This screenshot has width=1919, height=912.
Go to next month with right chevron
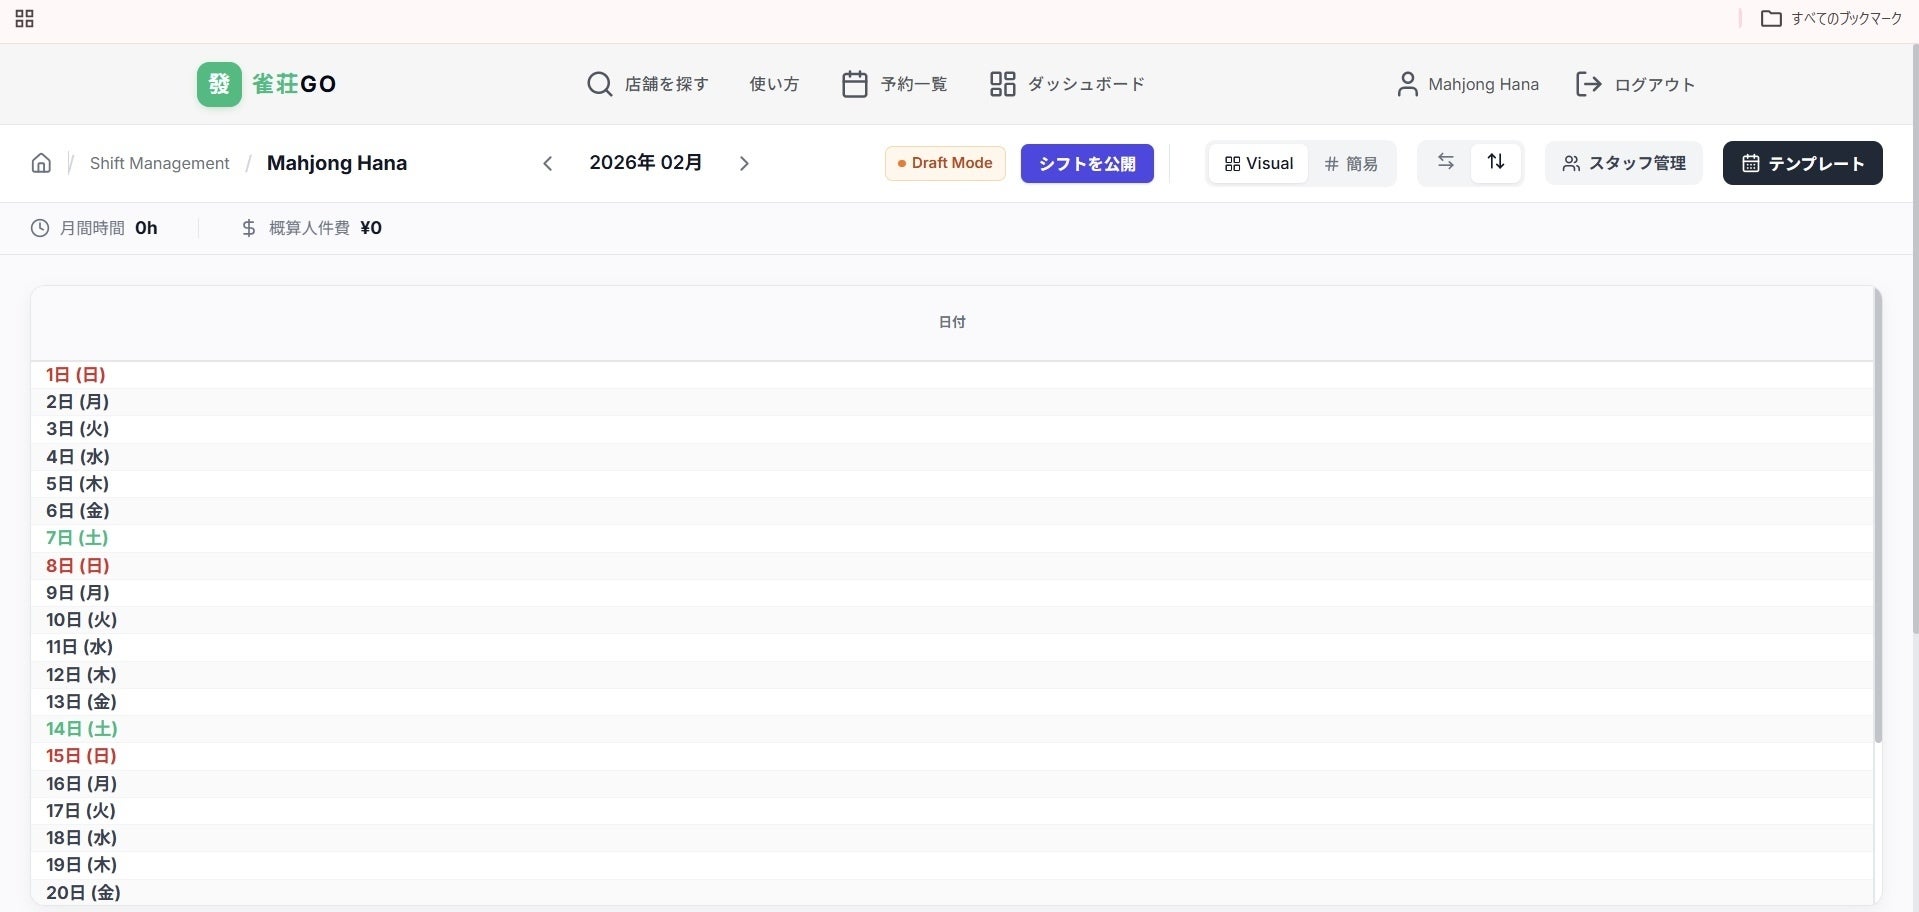click(744, 163)
